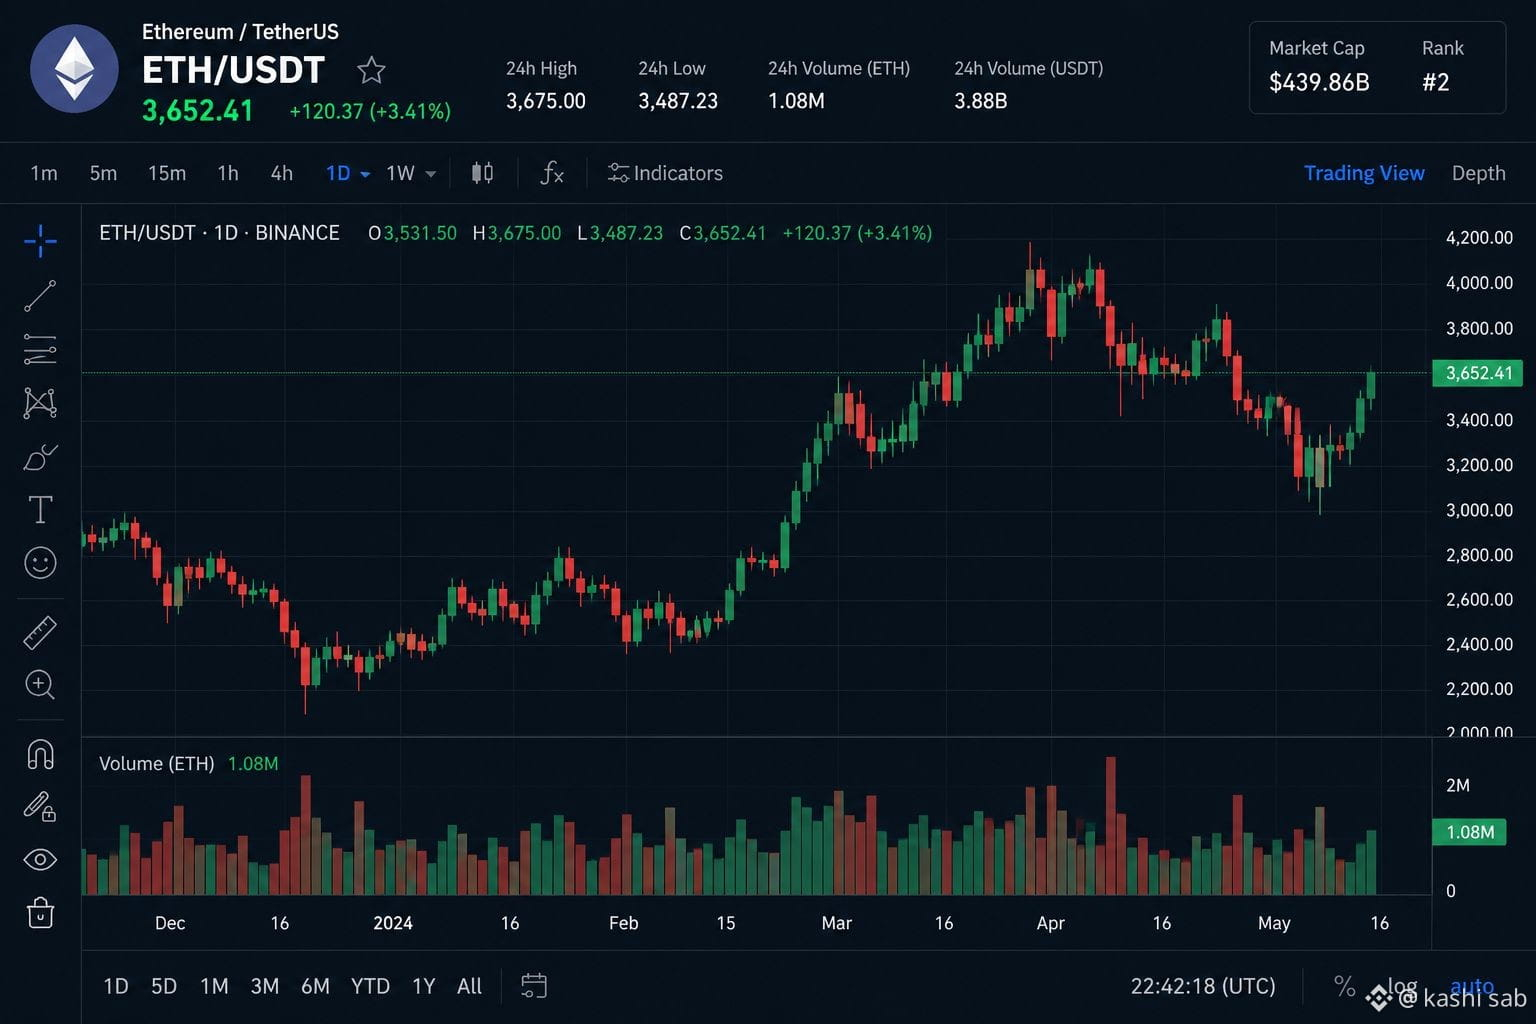Image resolution: width=1536 pixels, height=1024 pixels.
Task: Open the Fibonacci/parallel lines tool
Action: pos(40,349)
